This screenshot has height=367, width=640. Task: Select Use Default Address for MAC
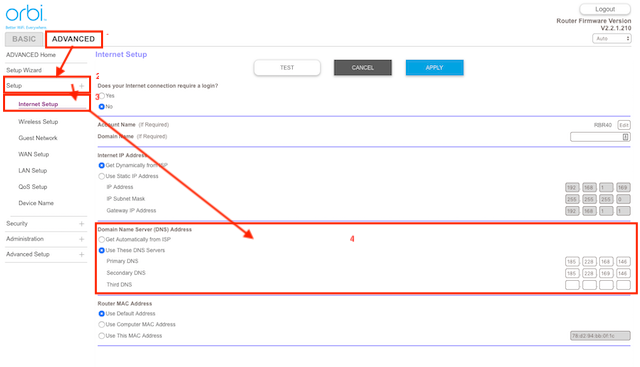102,314
